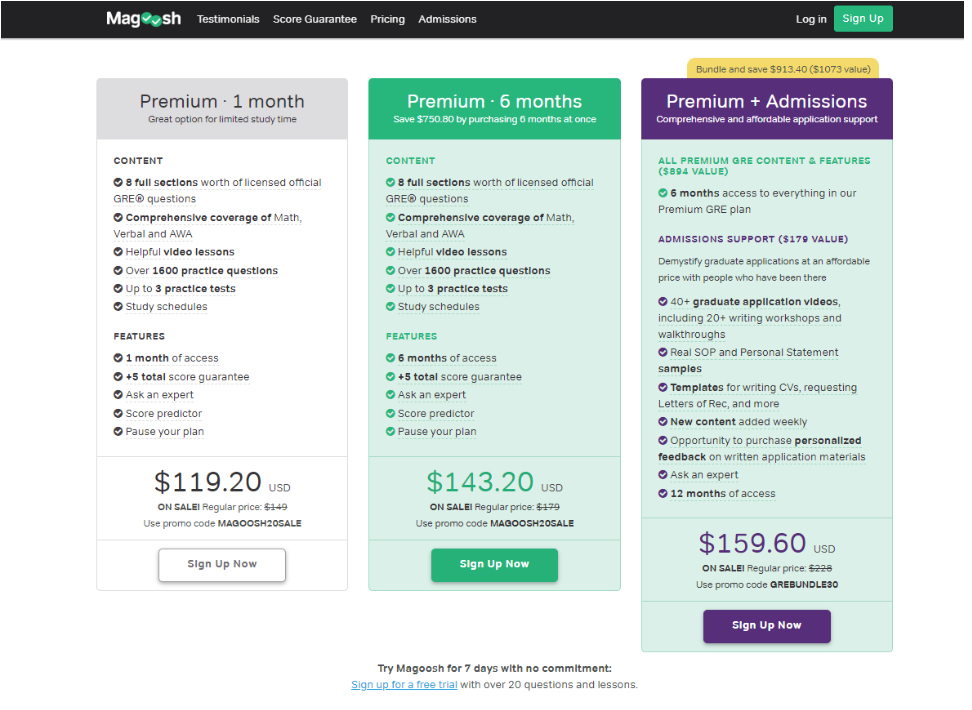Click checkmark icon next to Score predictor, 1 month plan
972x710 pixels.
(x=118, y=414)
